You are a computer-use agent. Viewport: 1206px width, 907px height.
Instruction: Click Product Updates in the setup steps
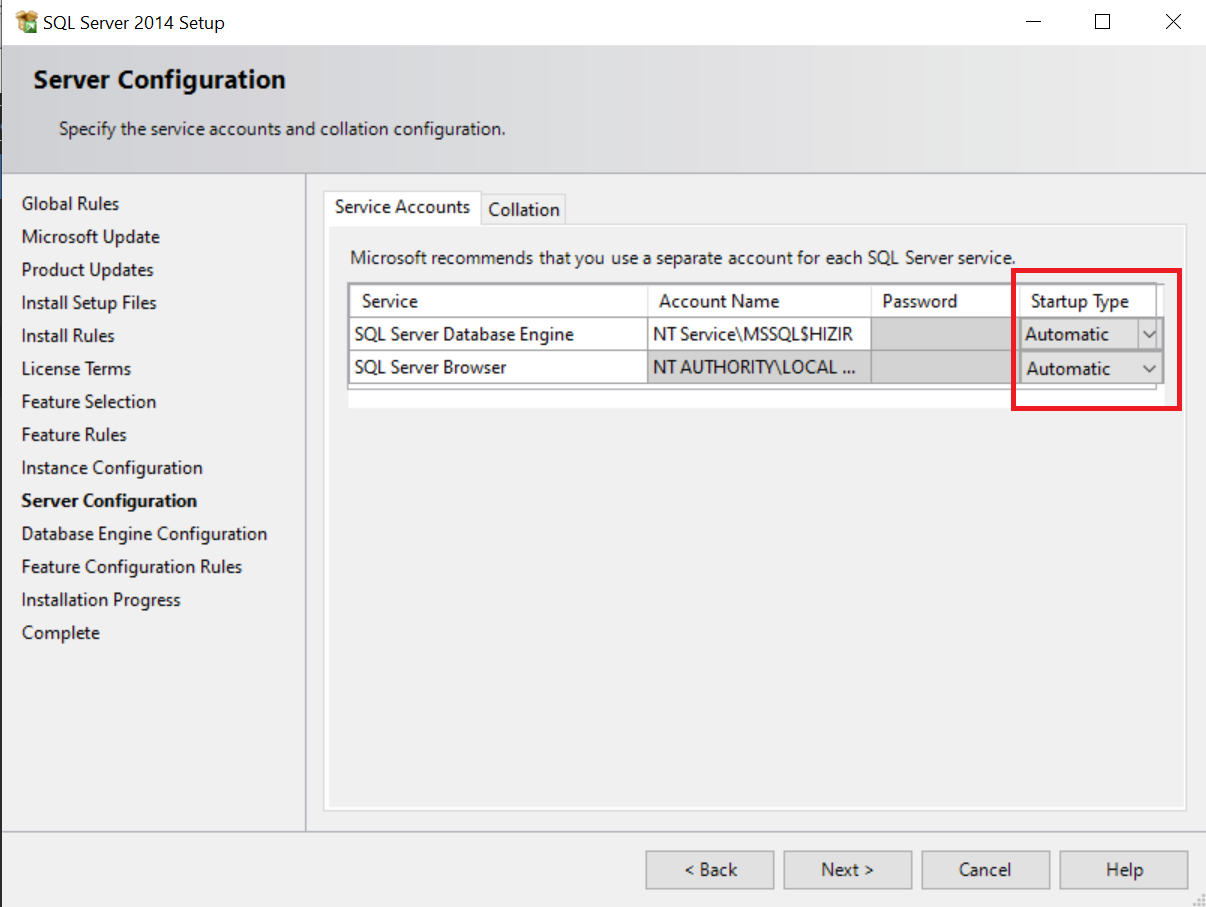(x=88, y=270)
